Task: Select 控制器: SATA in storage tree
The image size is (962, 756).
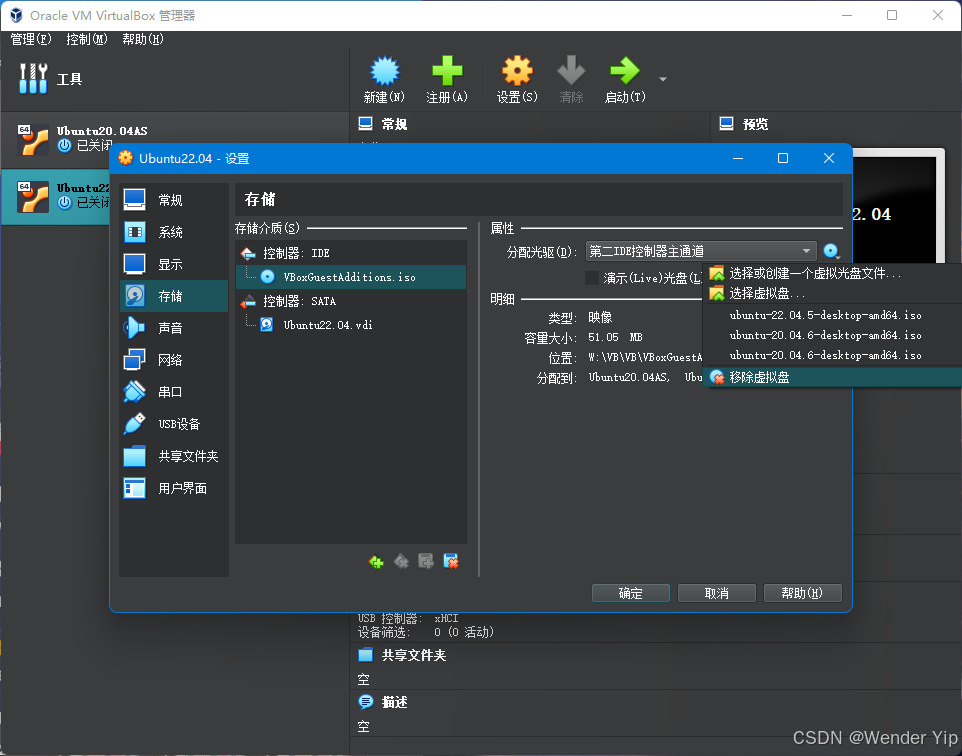Action: point(350,301)
